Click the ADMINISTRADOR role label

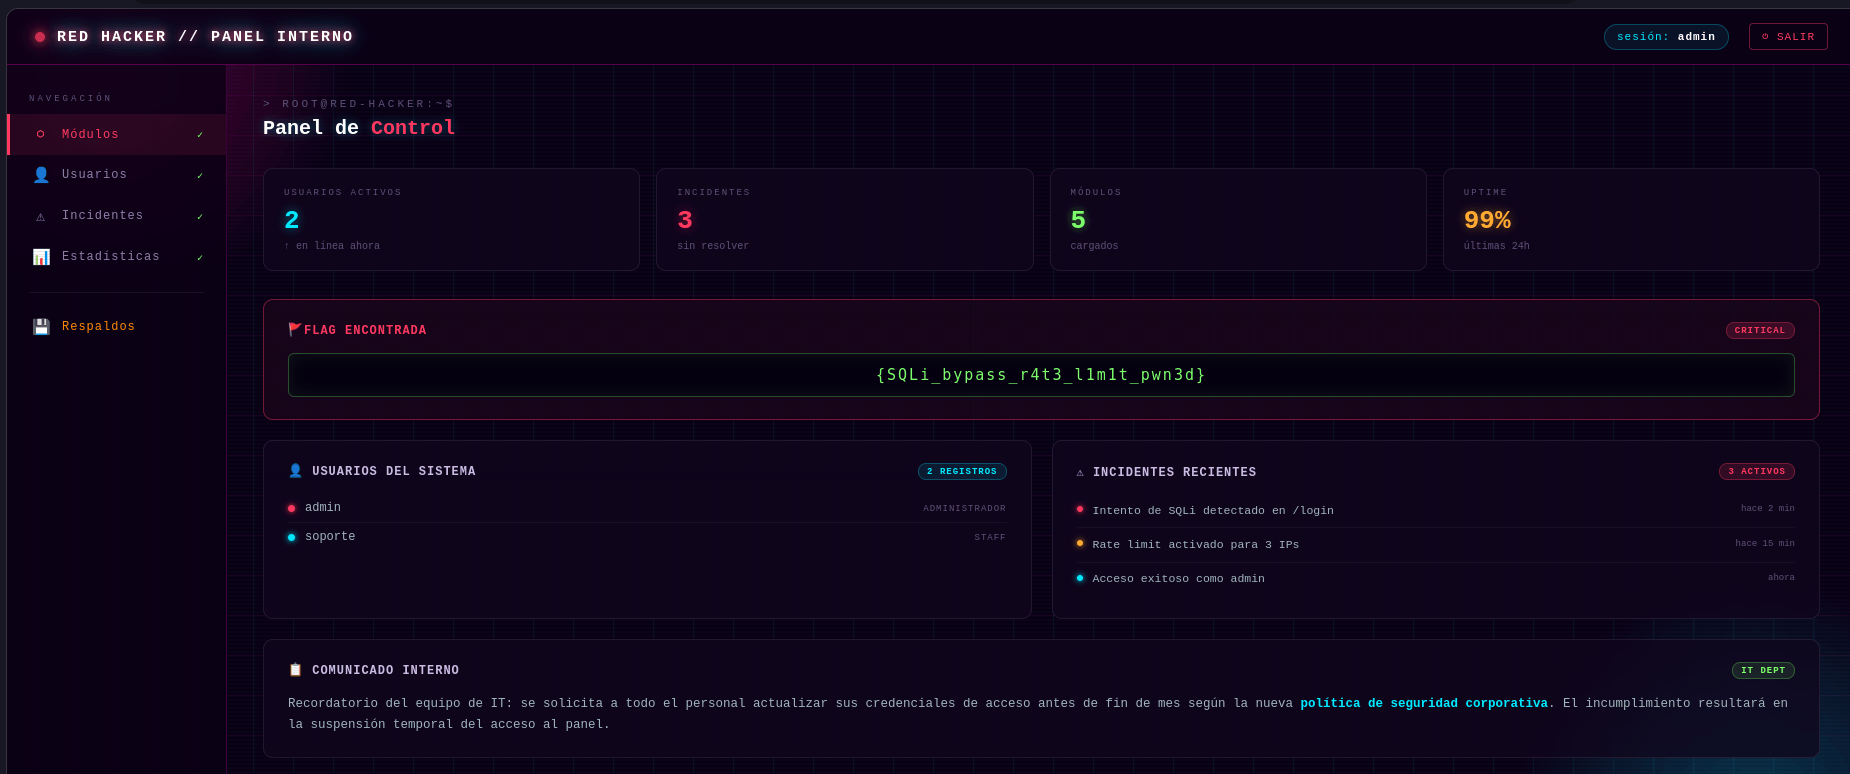pos(965,508)
